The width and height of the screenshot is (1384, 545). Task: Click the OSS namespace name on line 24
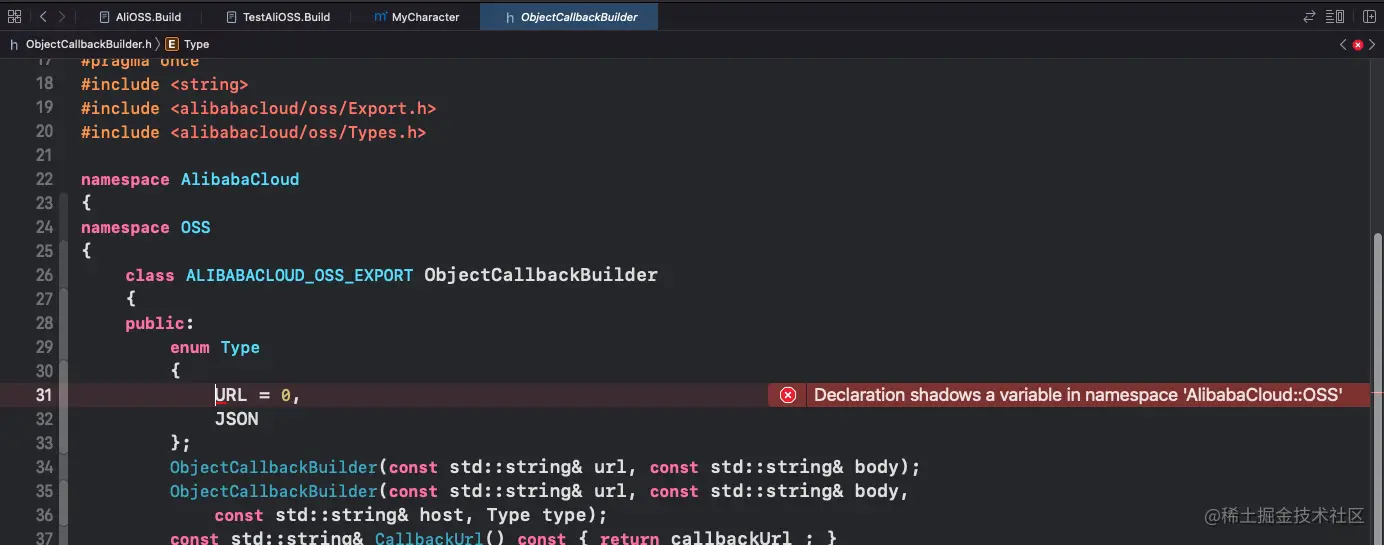[x=195, y=227]
